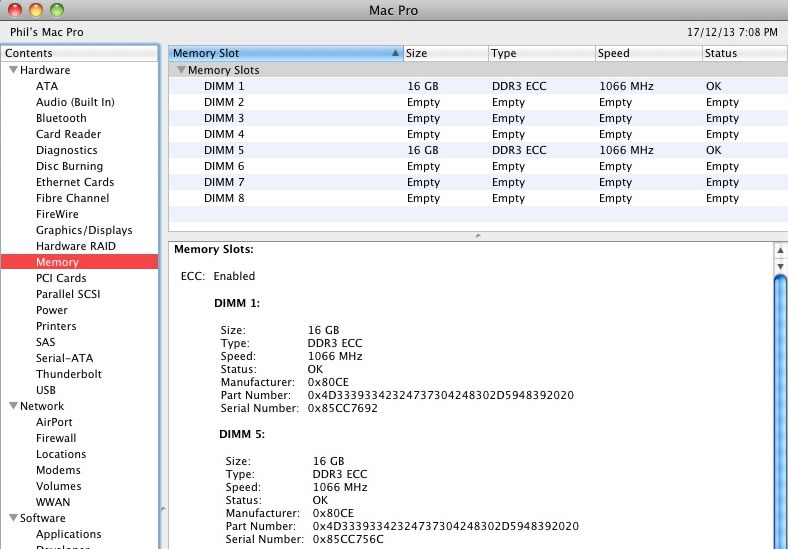Image resolution: width=788 pixels, height=549 pixels.
Task: Select DIMM 4 row in table
Action: (478, 134)
